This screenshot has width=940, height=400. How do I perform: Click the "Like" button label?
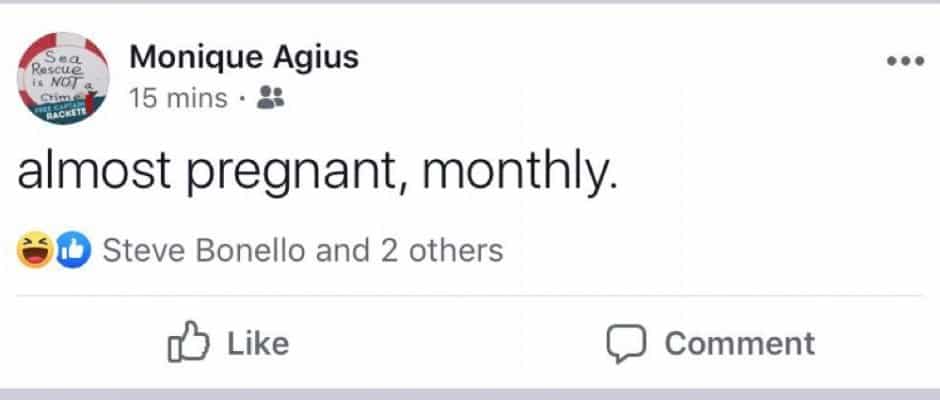(x=258, y=344)
